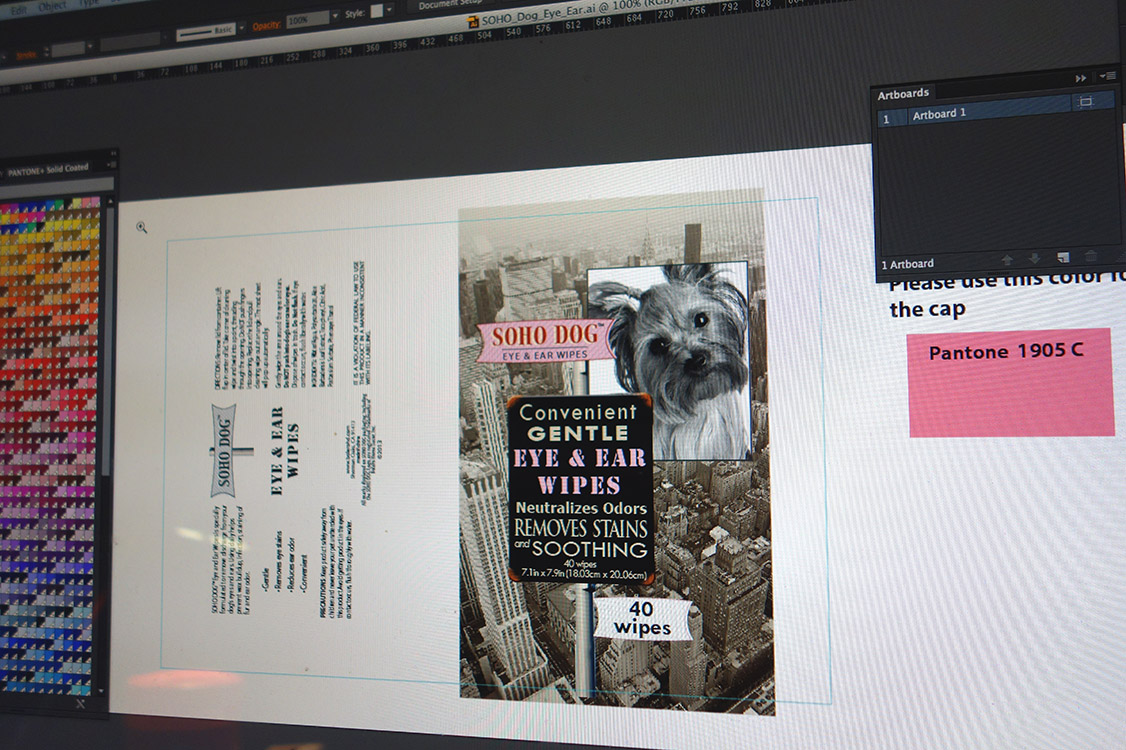Click the '1 Artboard' status text
The width and height of the screenshot is (1126, 750).
click(x=908, y=264)
